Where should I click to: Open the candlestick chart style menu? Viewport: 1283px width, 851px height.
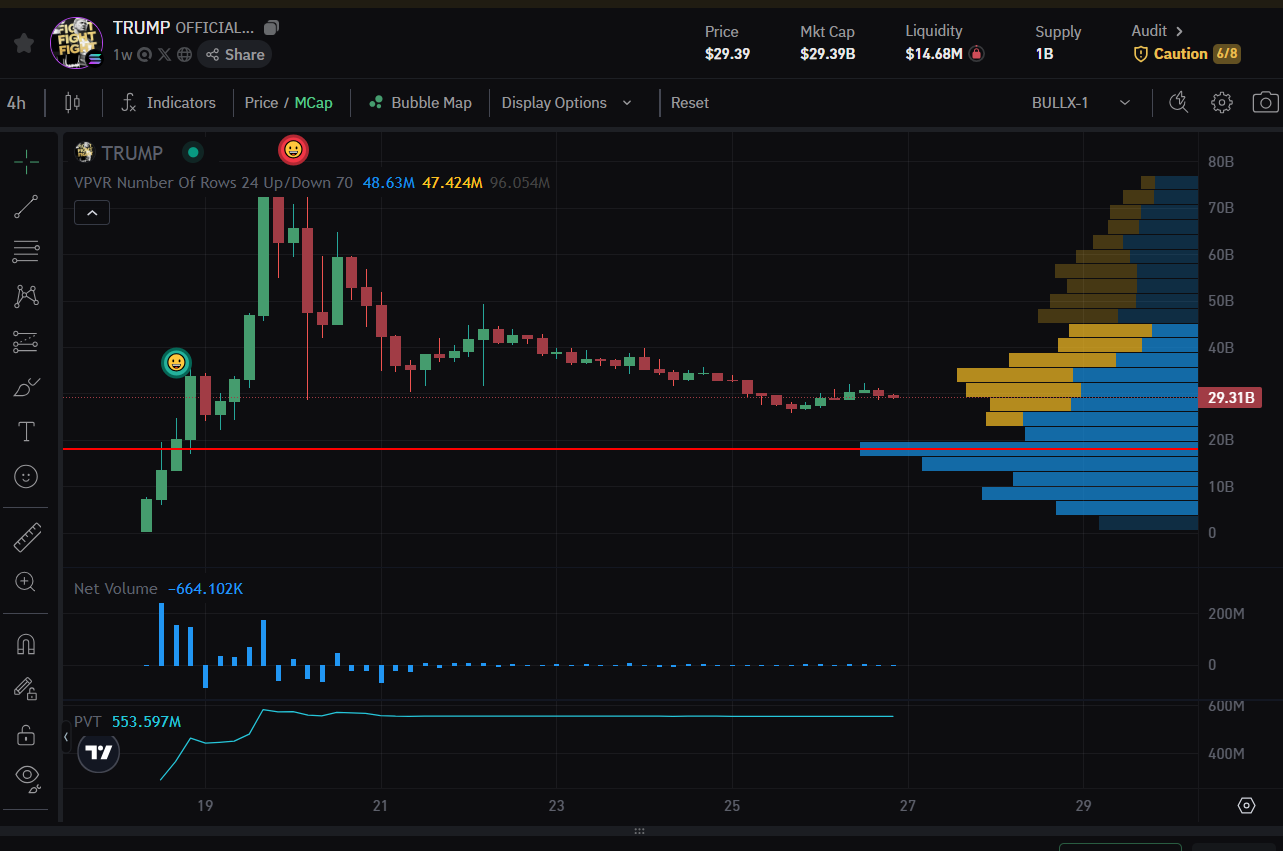(x=71, y=102)
